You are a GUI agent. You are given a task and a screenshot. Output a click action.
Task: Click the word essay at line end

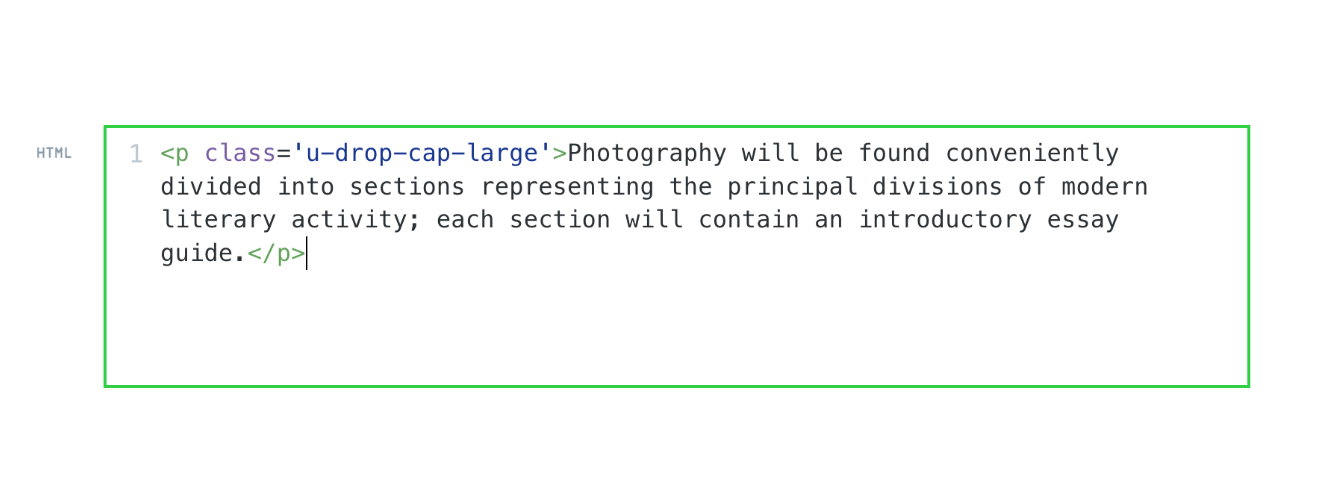click(1083, 220)
